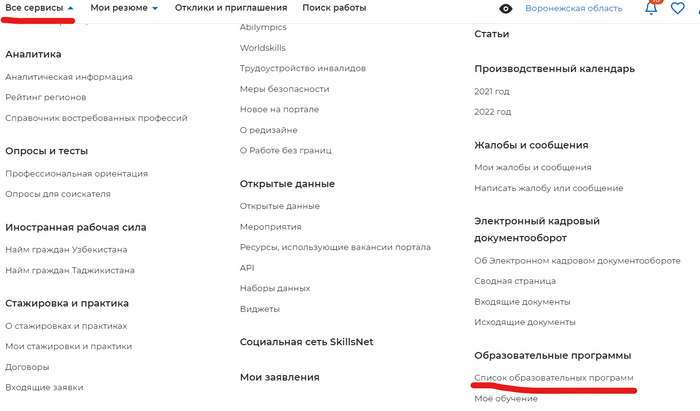Open Моё обучение link
This screenshot has width=700, height=411.
coord(506,399)
